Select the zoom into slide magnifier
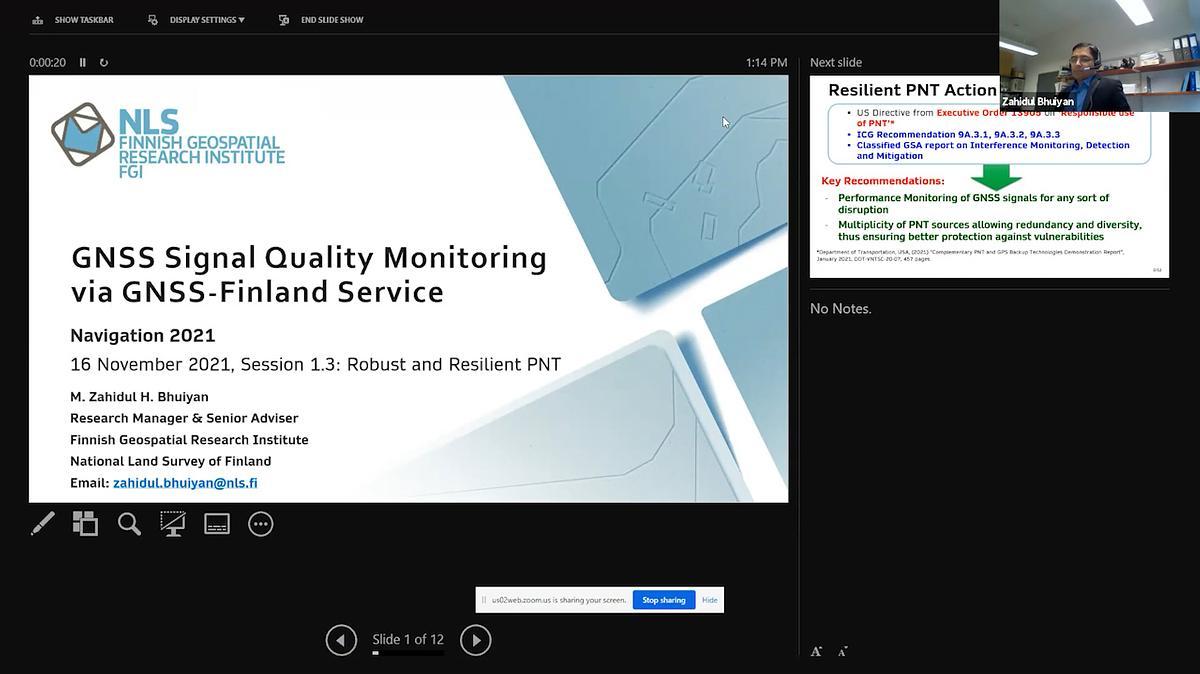Screen dimensions: 1200x674 pyautogui.click(x=129, y=523)
